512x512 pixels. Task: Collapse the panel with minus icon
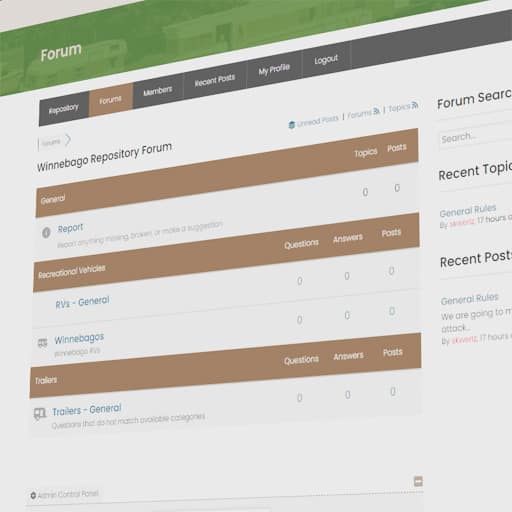tap(418, 481)
